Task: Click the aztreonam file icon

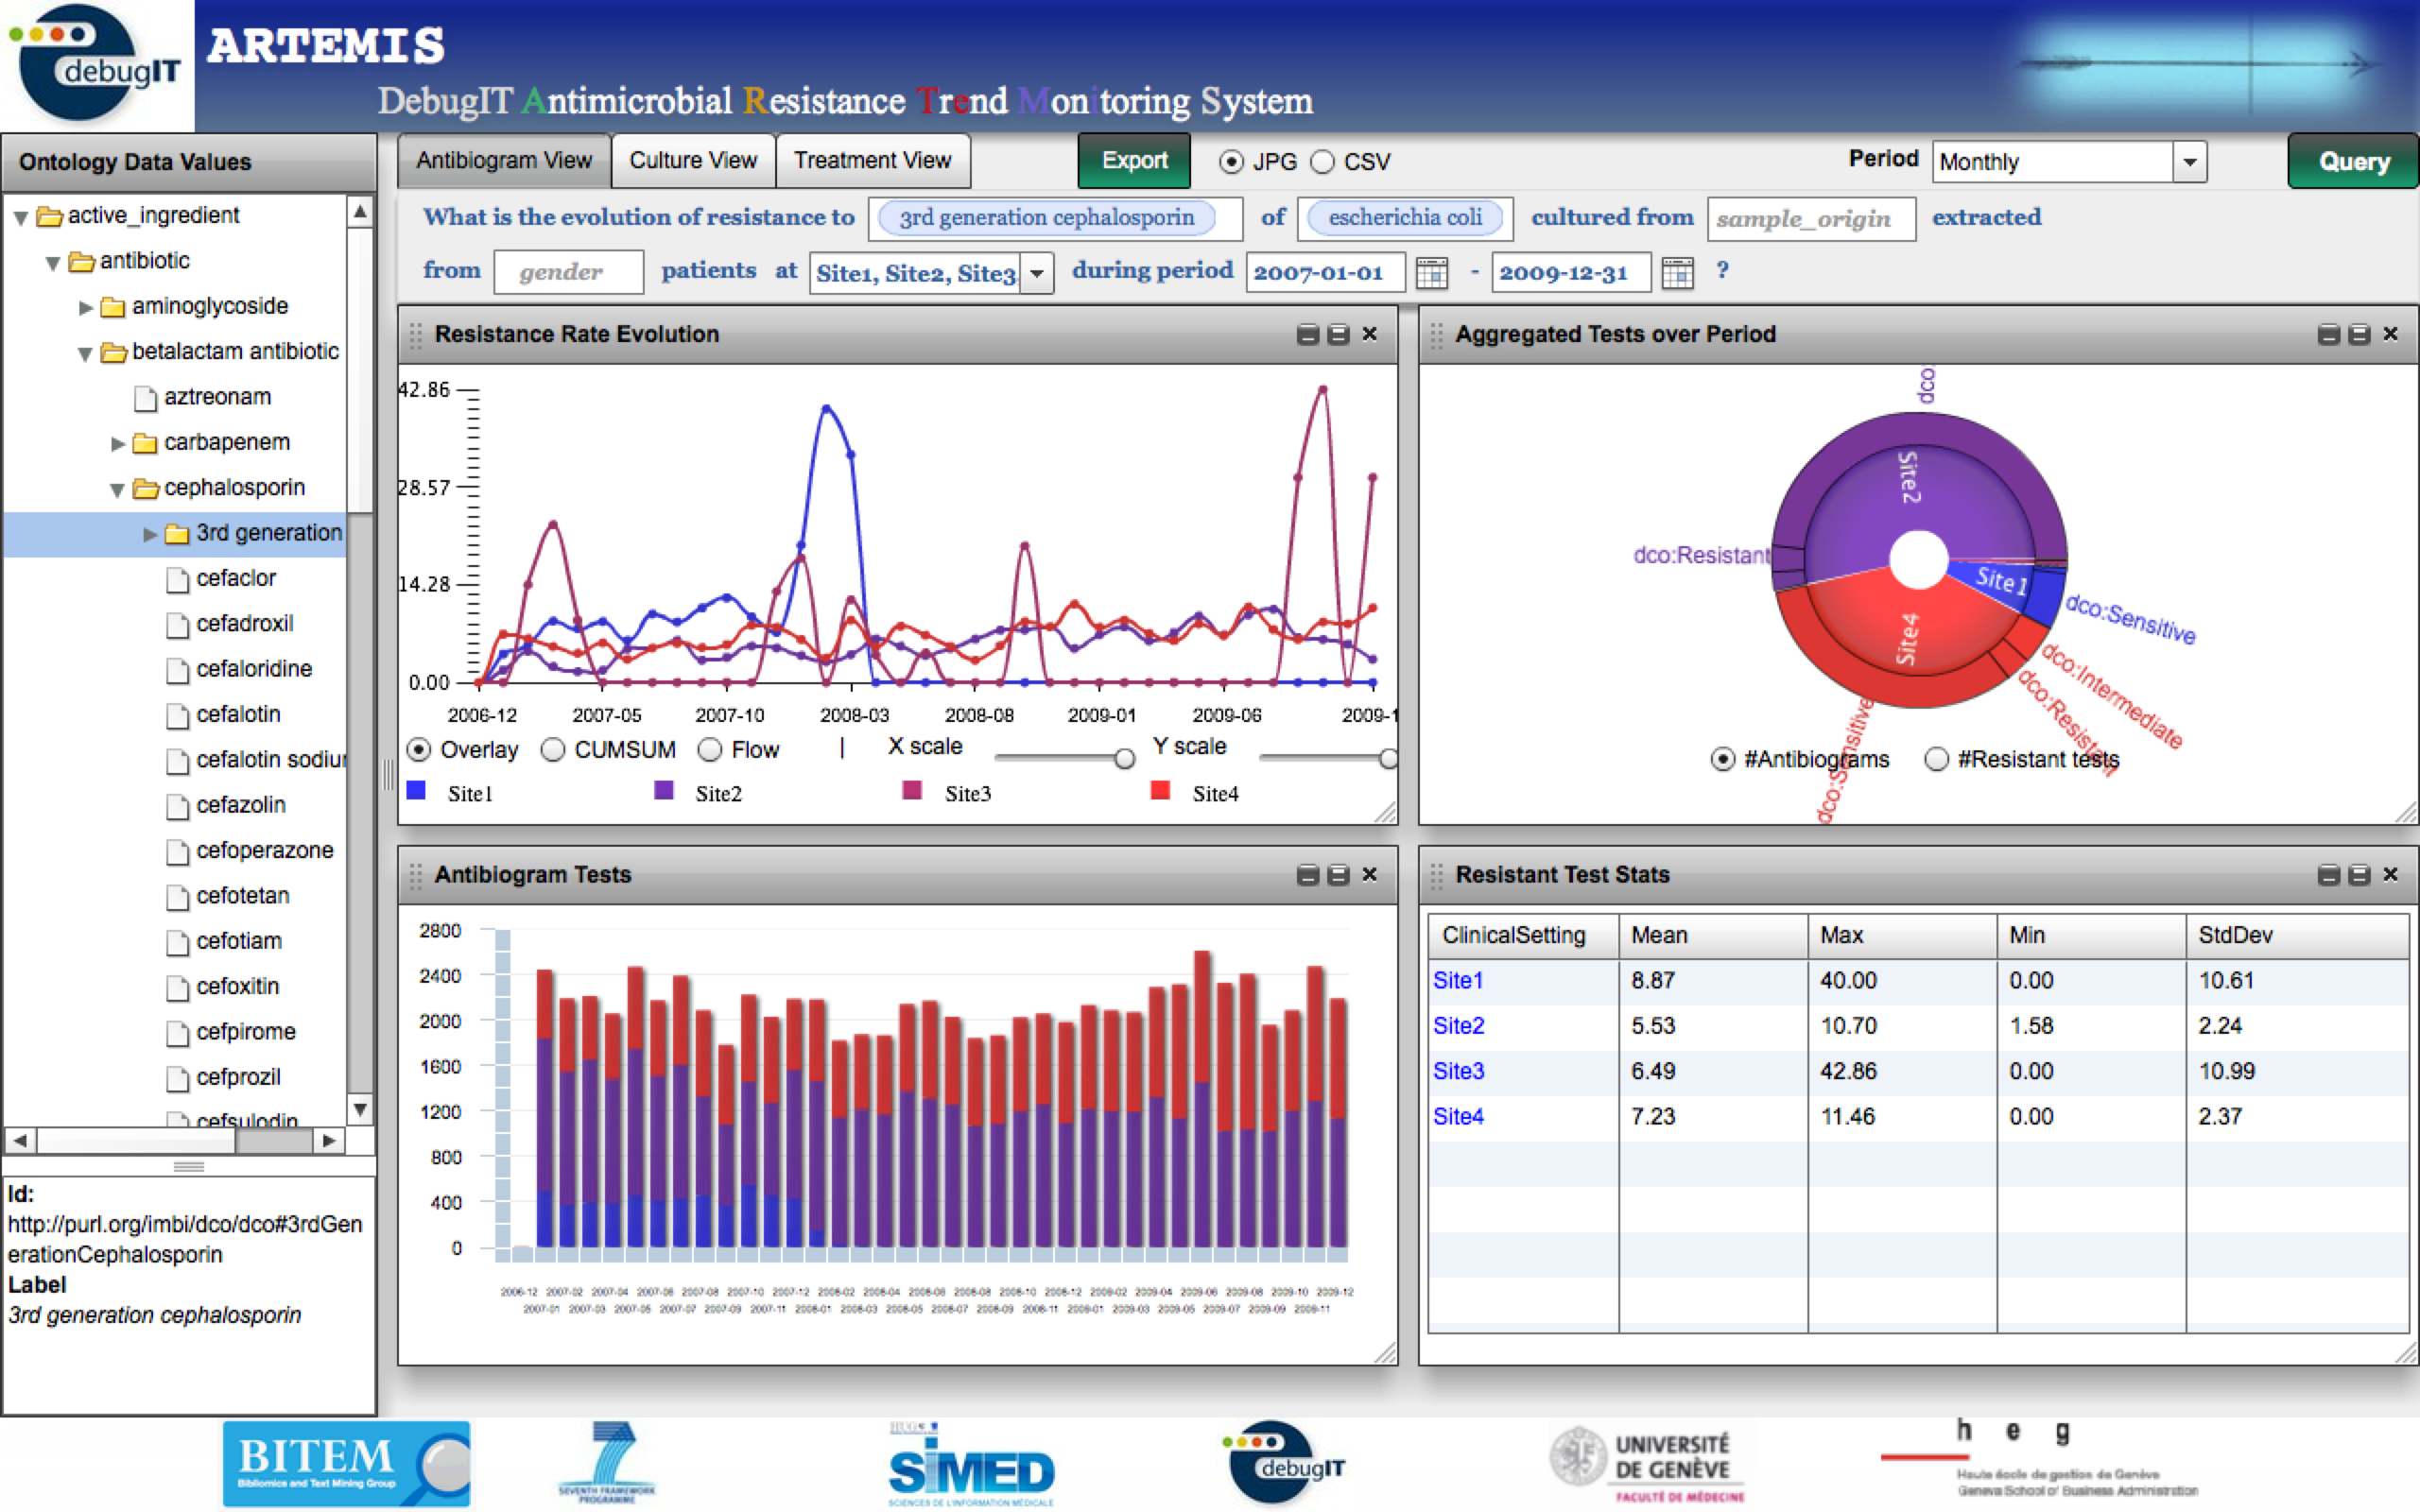Action: pos(145,398)
